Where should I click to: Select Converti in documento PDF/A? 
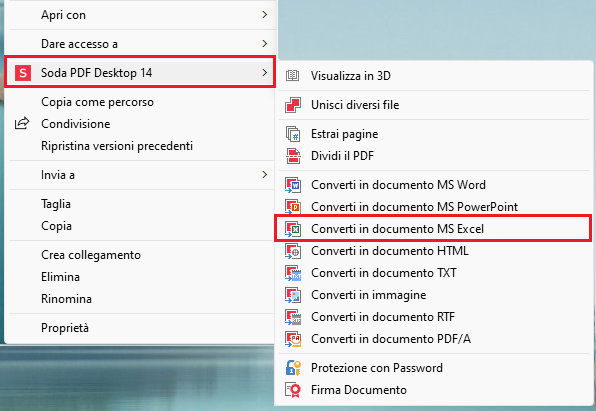pyautogui.click(x=391, y=339)
